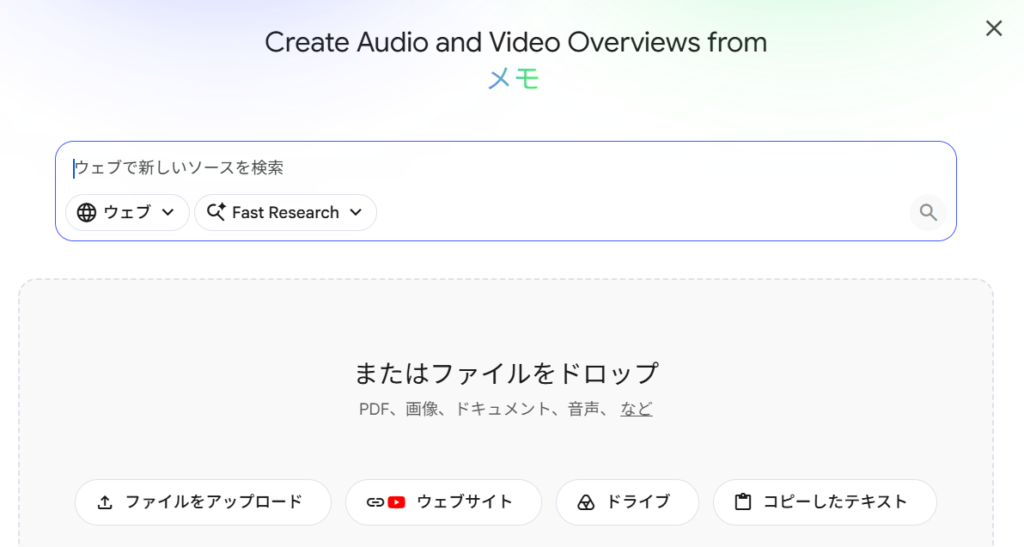Click the ファイルをアップロード button

[203, 502]
